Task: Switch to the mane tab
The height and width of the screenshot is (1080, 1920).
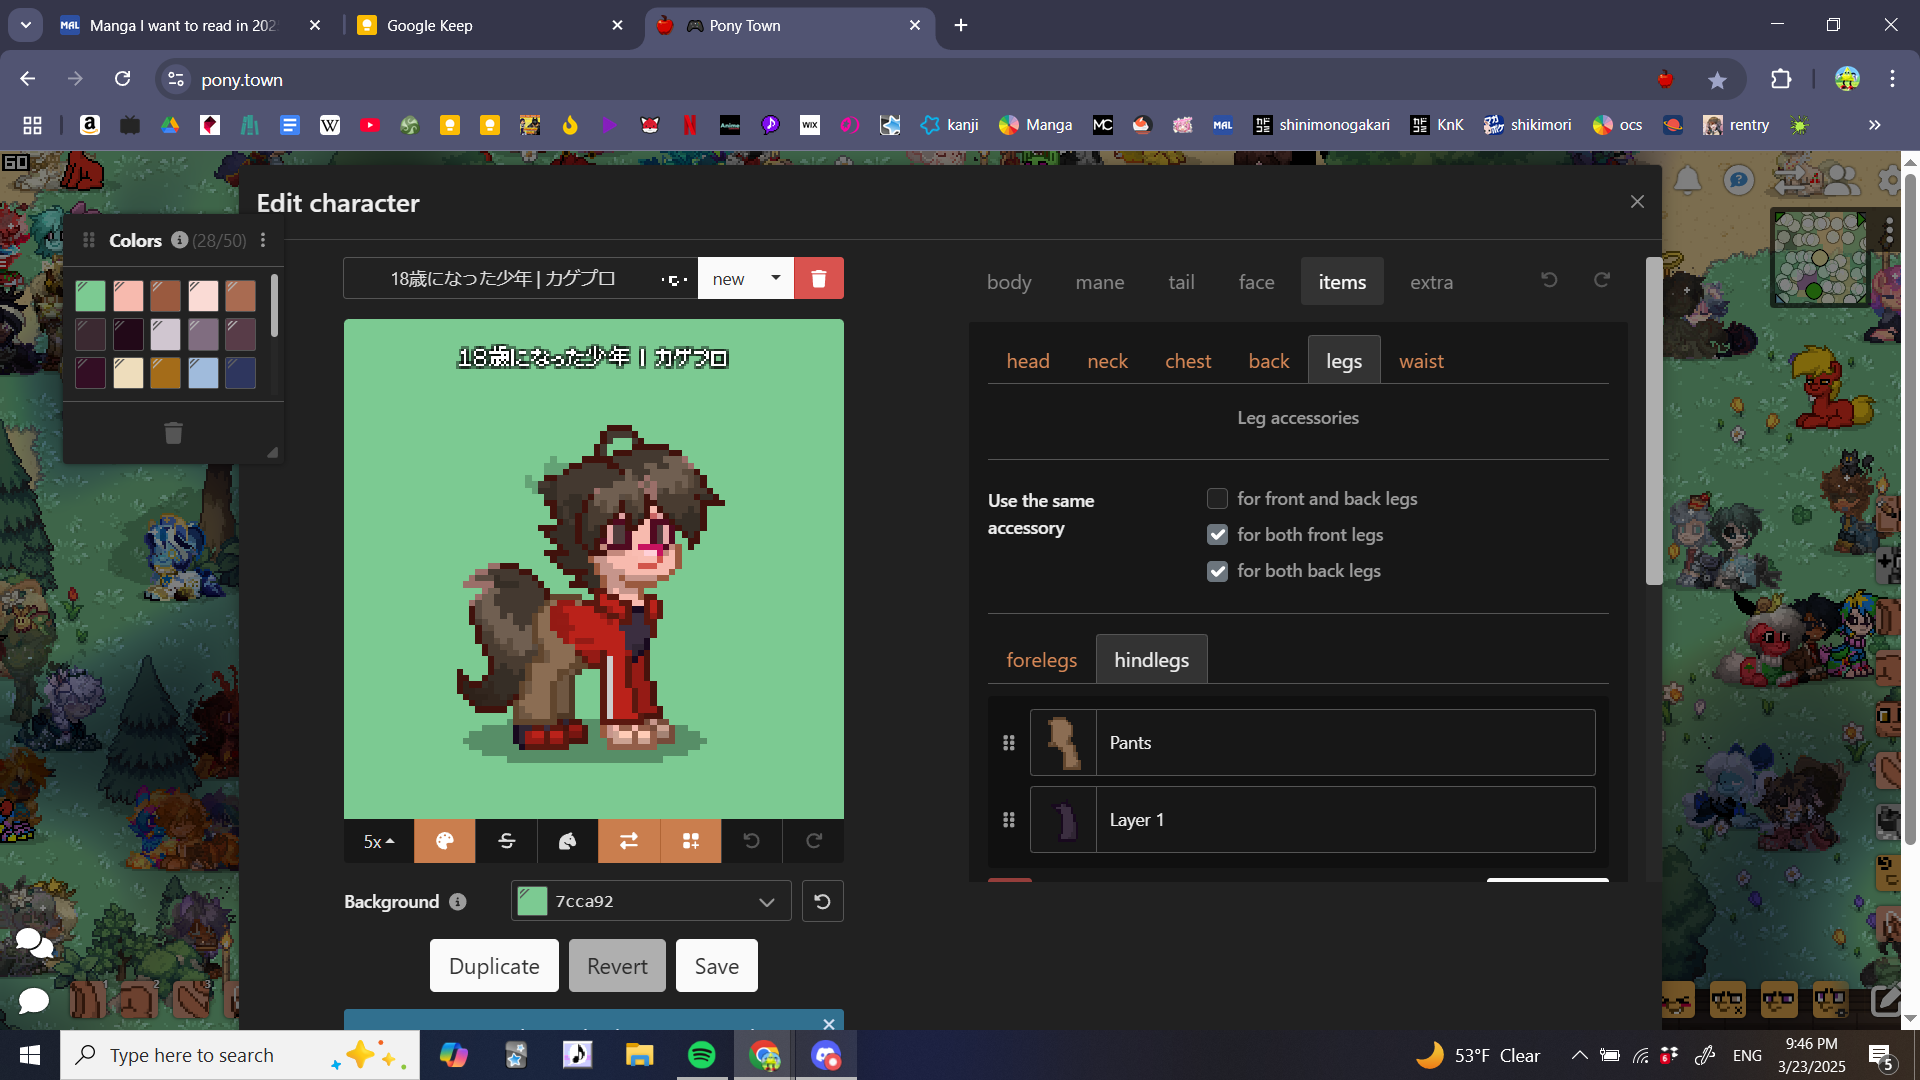Action: pyautogui.click(x=1099, y=282)
